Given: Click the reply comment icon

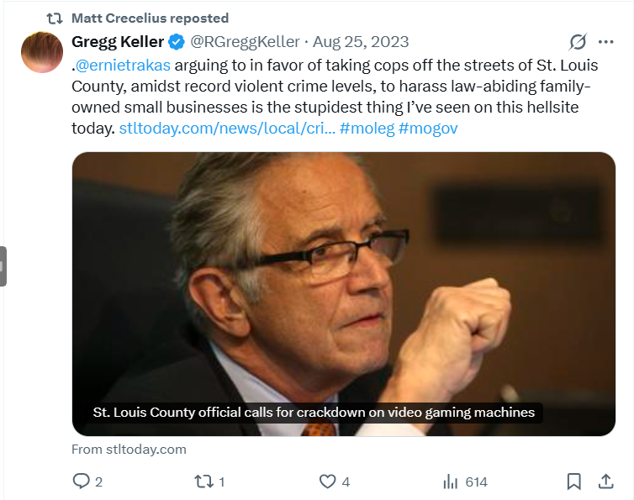Looking at the screenshot, I should tap(82, 481).
